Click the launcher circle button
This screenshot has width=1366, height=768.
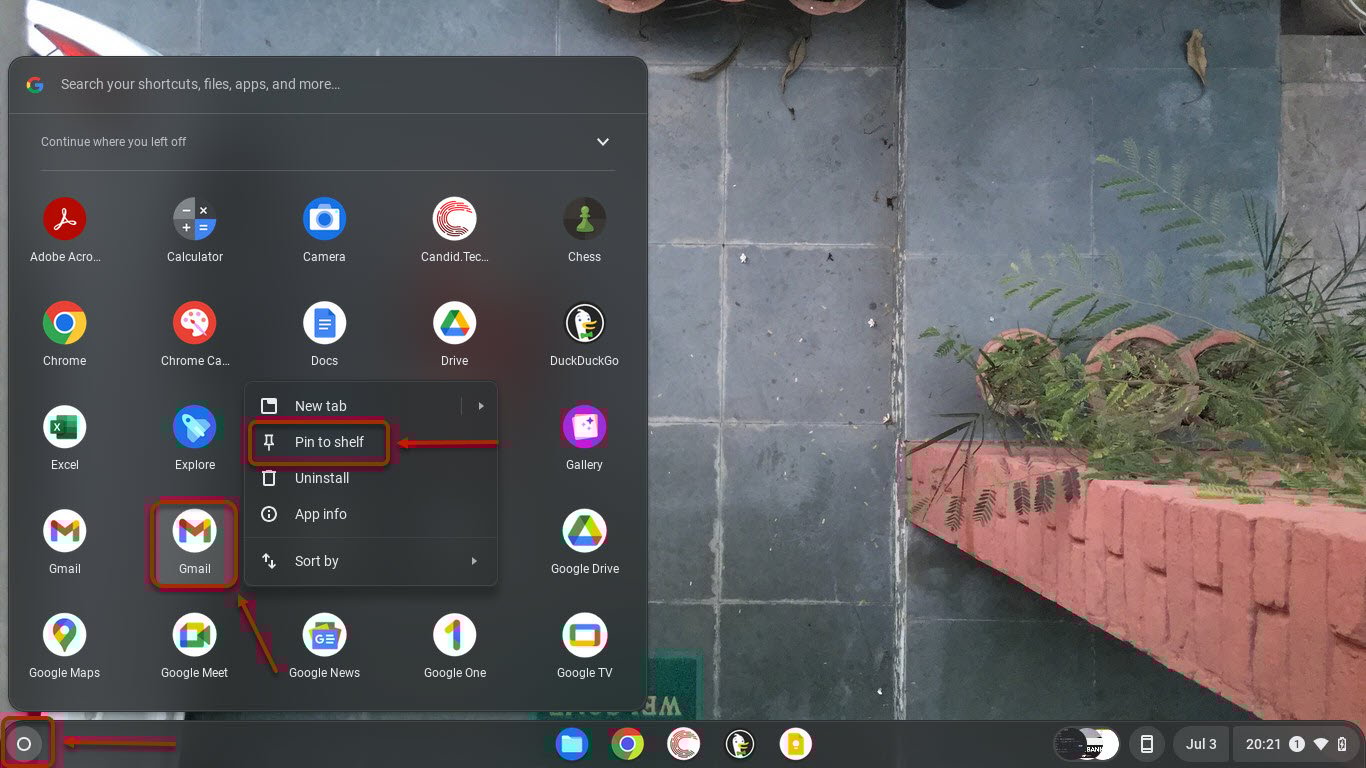coord(25,744)
